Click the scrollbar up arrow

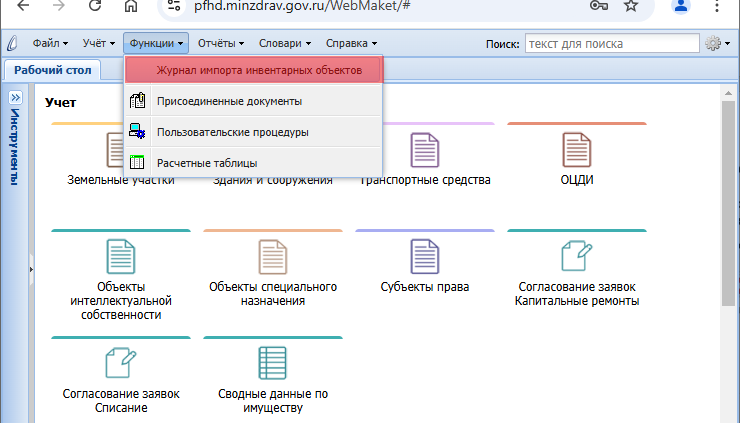pyautogui.click(x=728, y=93)
